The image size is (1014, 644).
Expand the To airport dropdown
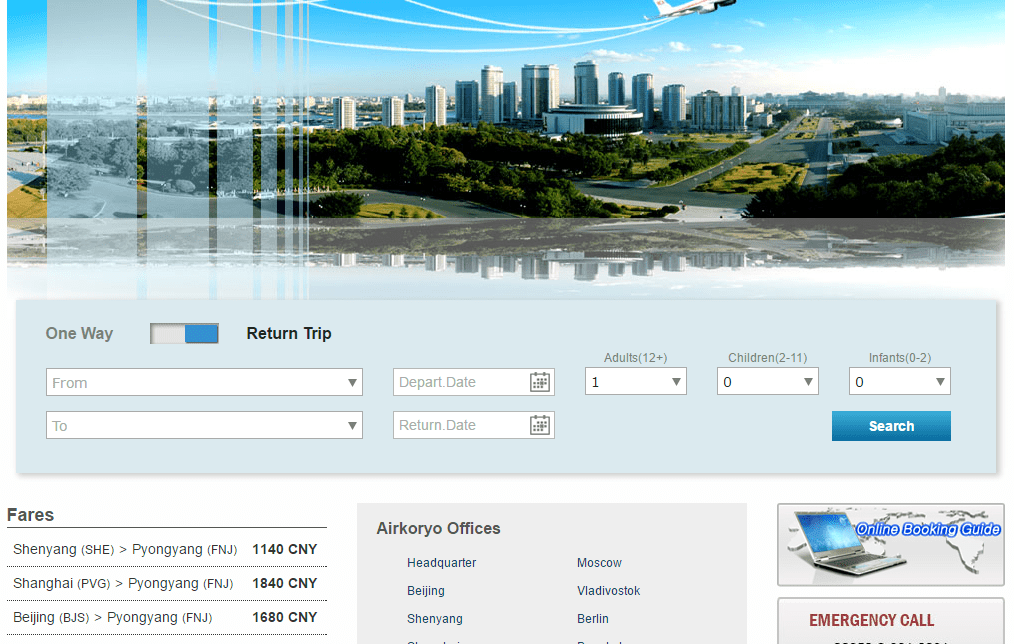coord(204,425)
